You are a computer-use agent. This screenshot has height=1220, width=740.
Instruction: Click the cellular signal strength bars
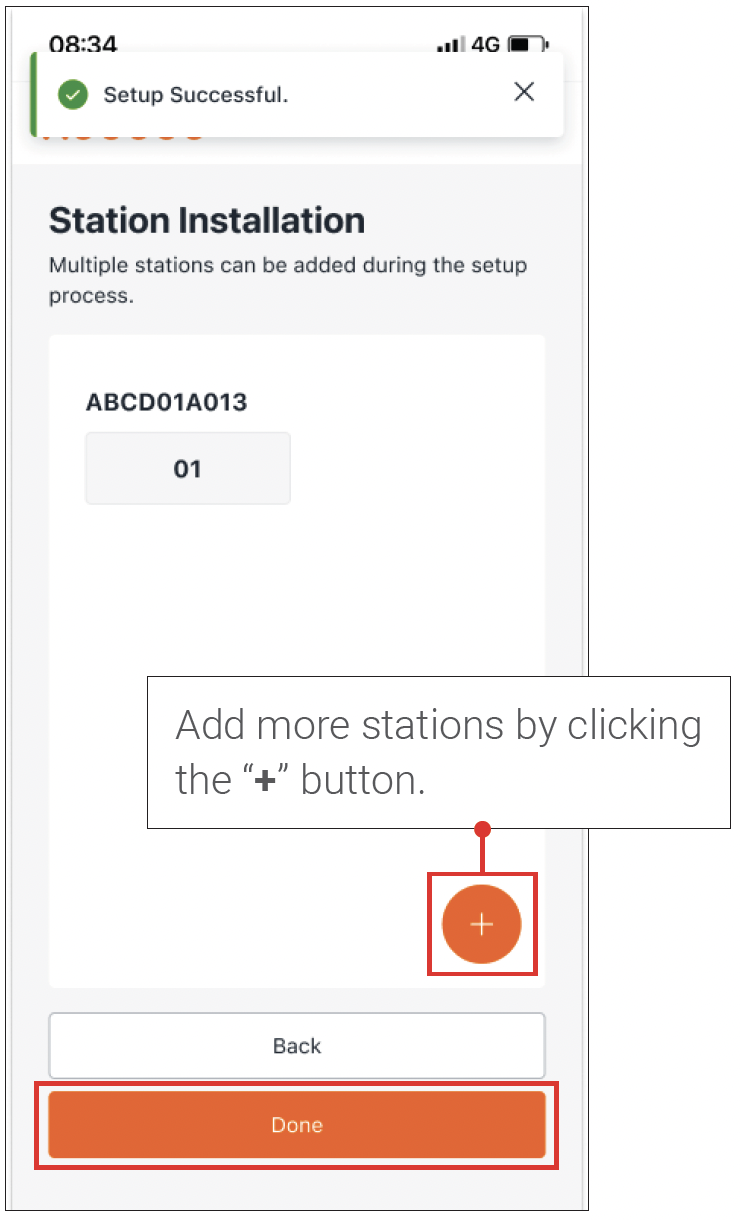(x=452, y=45)
